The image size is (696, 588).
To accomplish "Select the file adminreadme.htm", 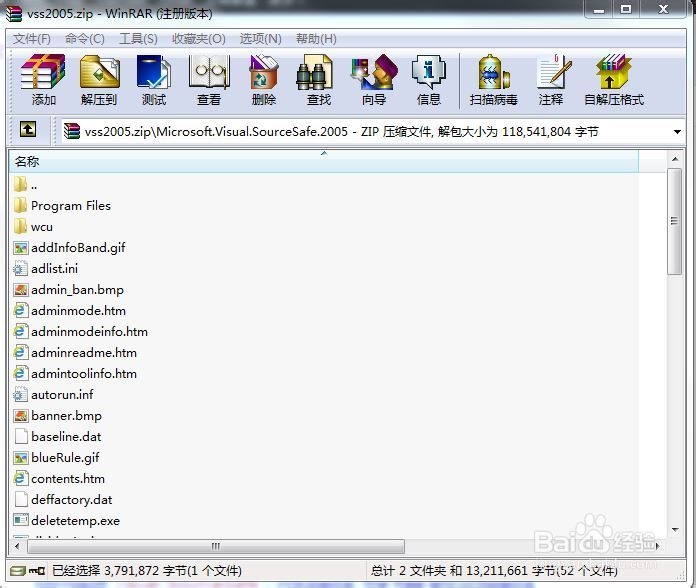I will 84,353.
